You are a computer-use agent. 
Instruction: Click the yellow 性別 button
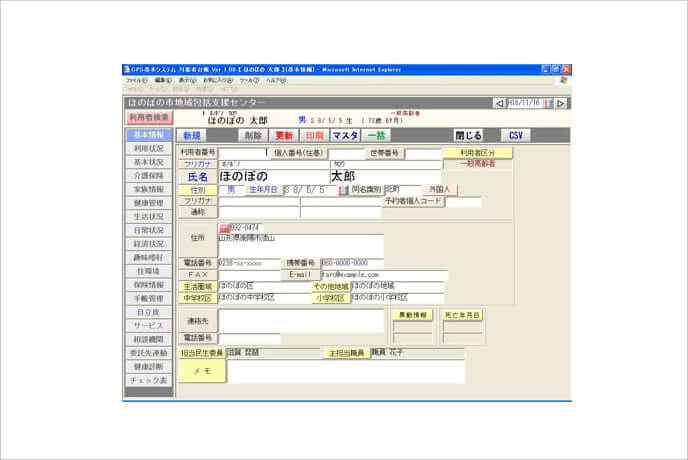click(198, 190)
